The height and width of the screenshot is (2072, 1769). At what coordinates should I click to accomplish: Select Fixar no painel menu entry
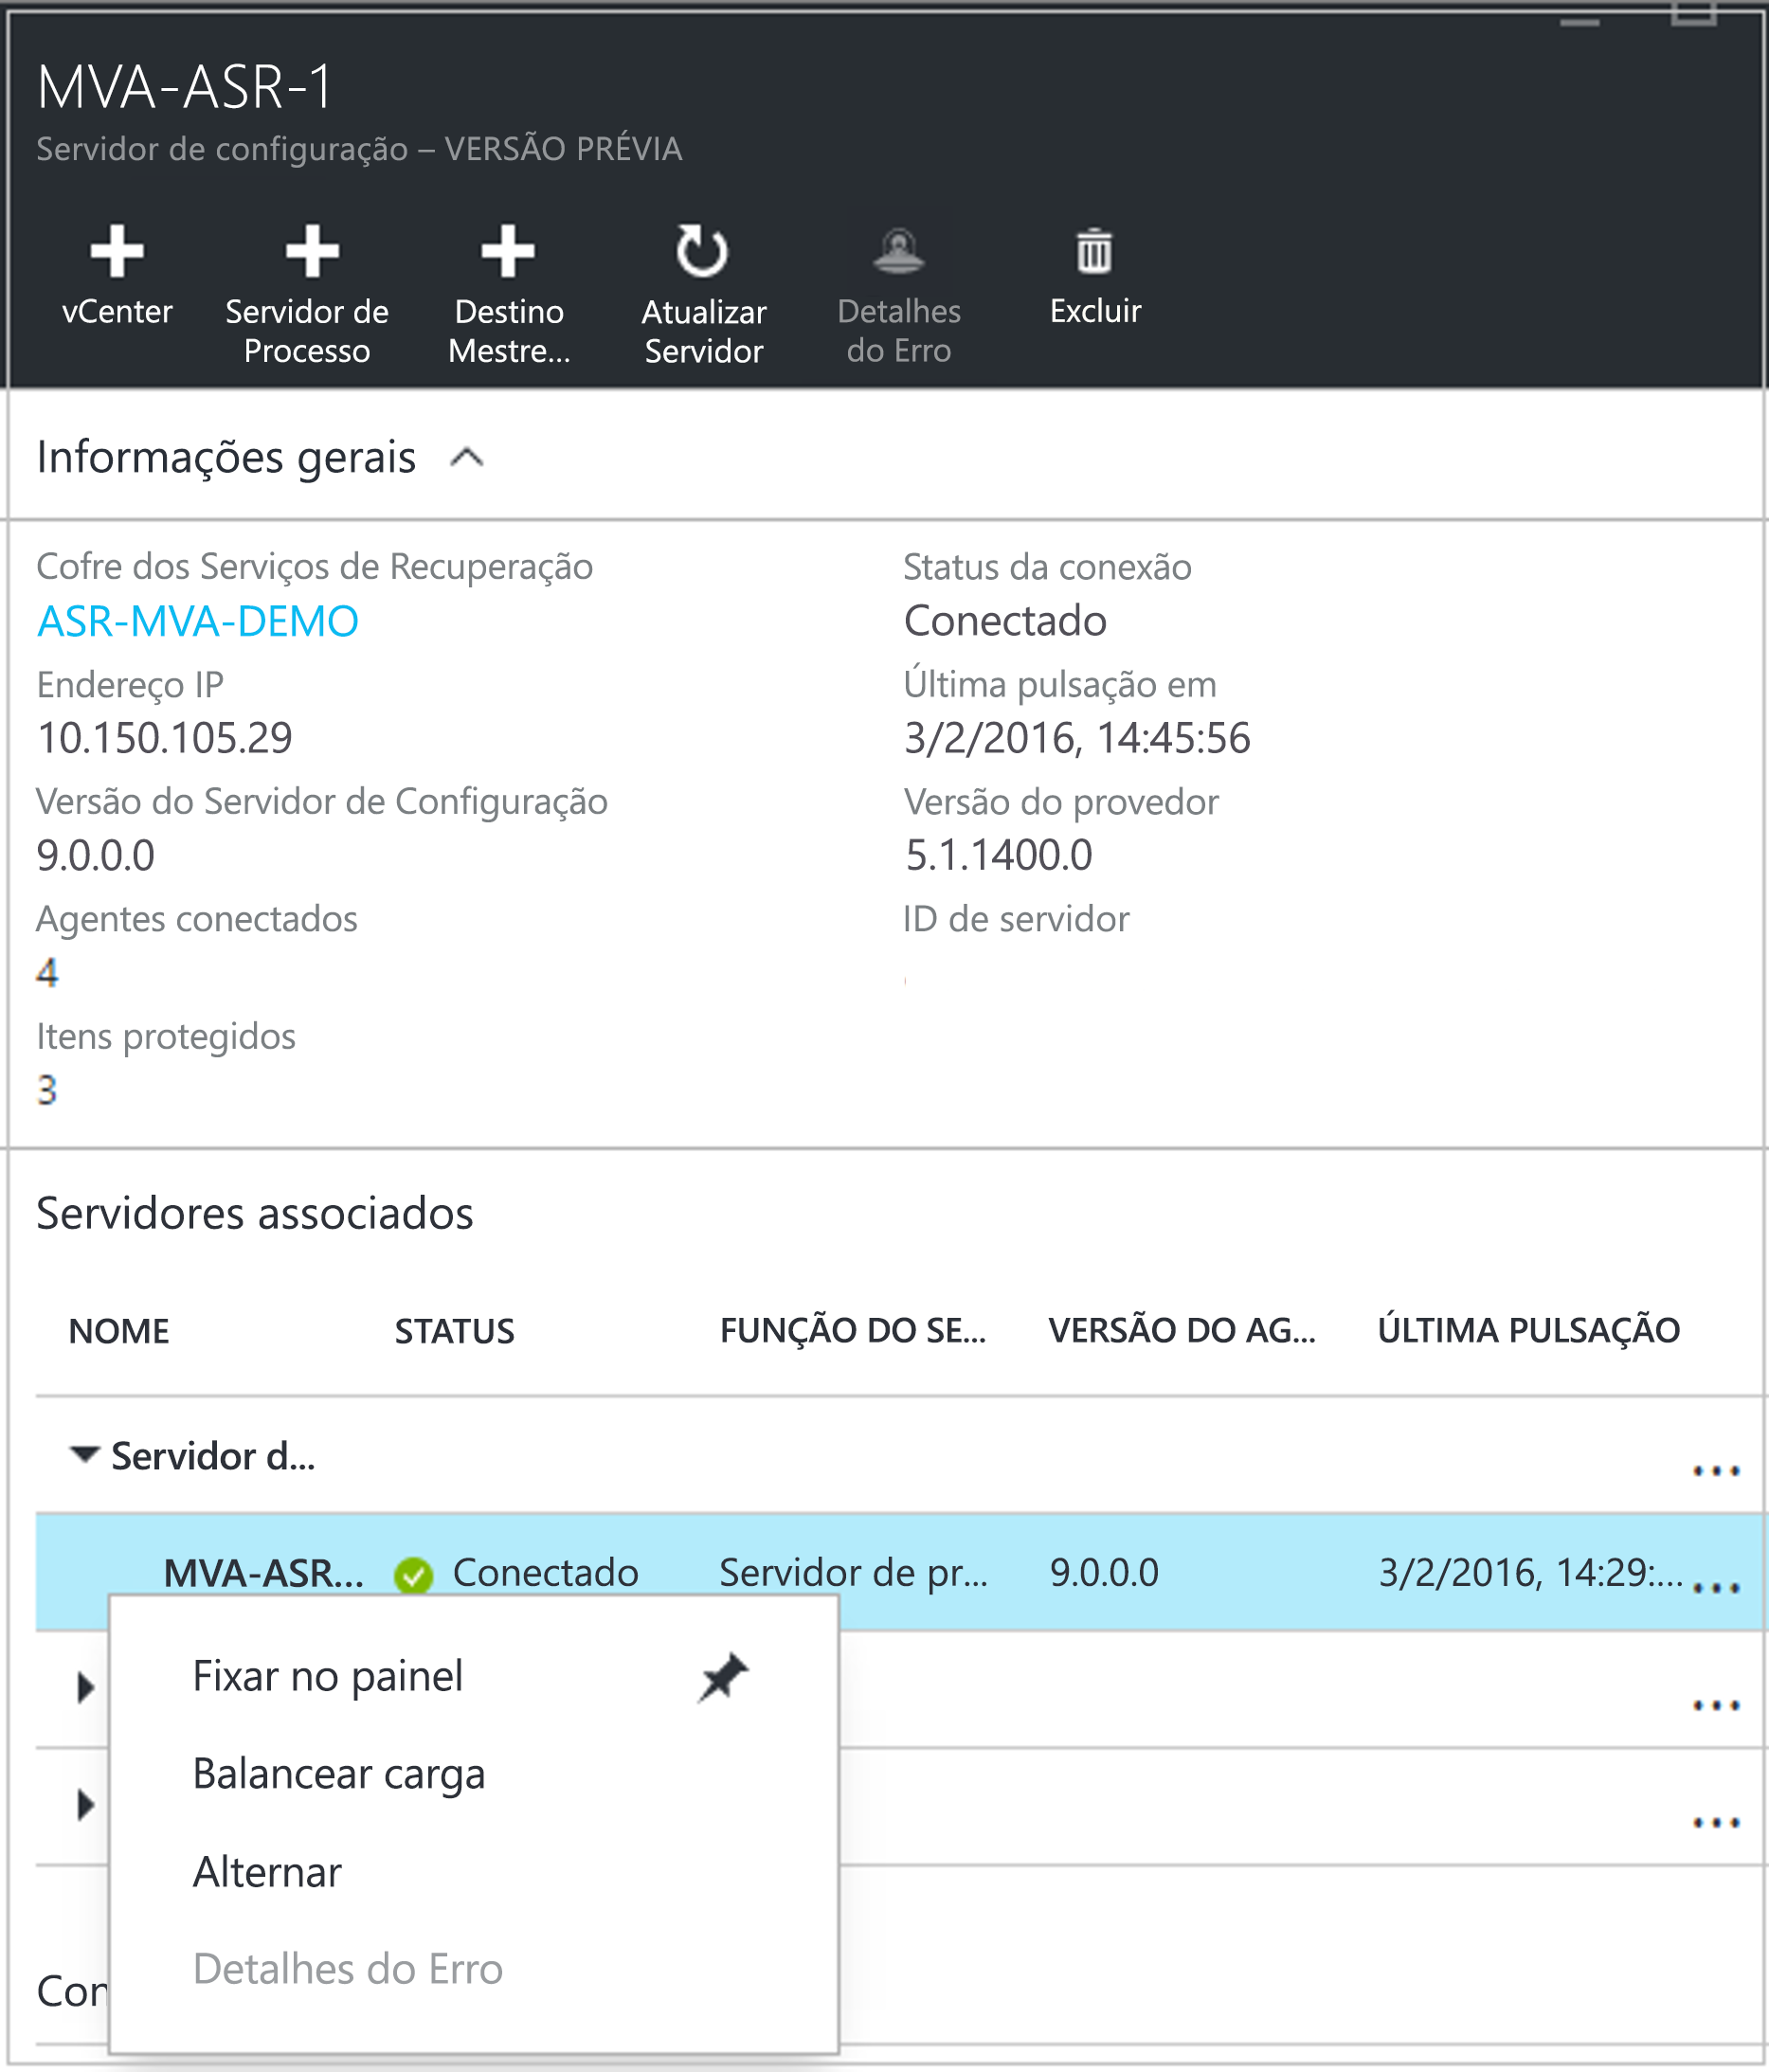click(328, 1676)
